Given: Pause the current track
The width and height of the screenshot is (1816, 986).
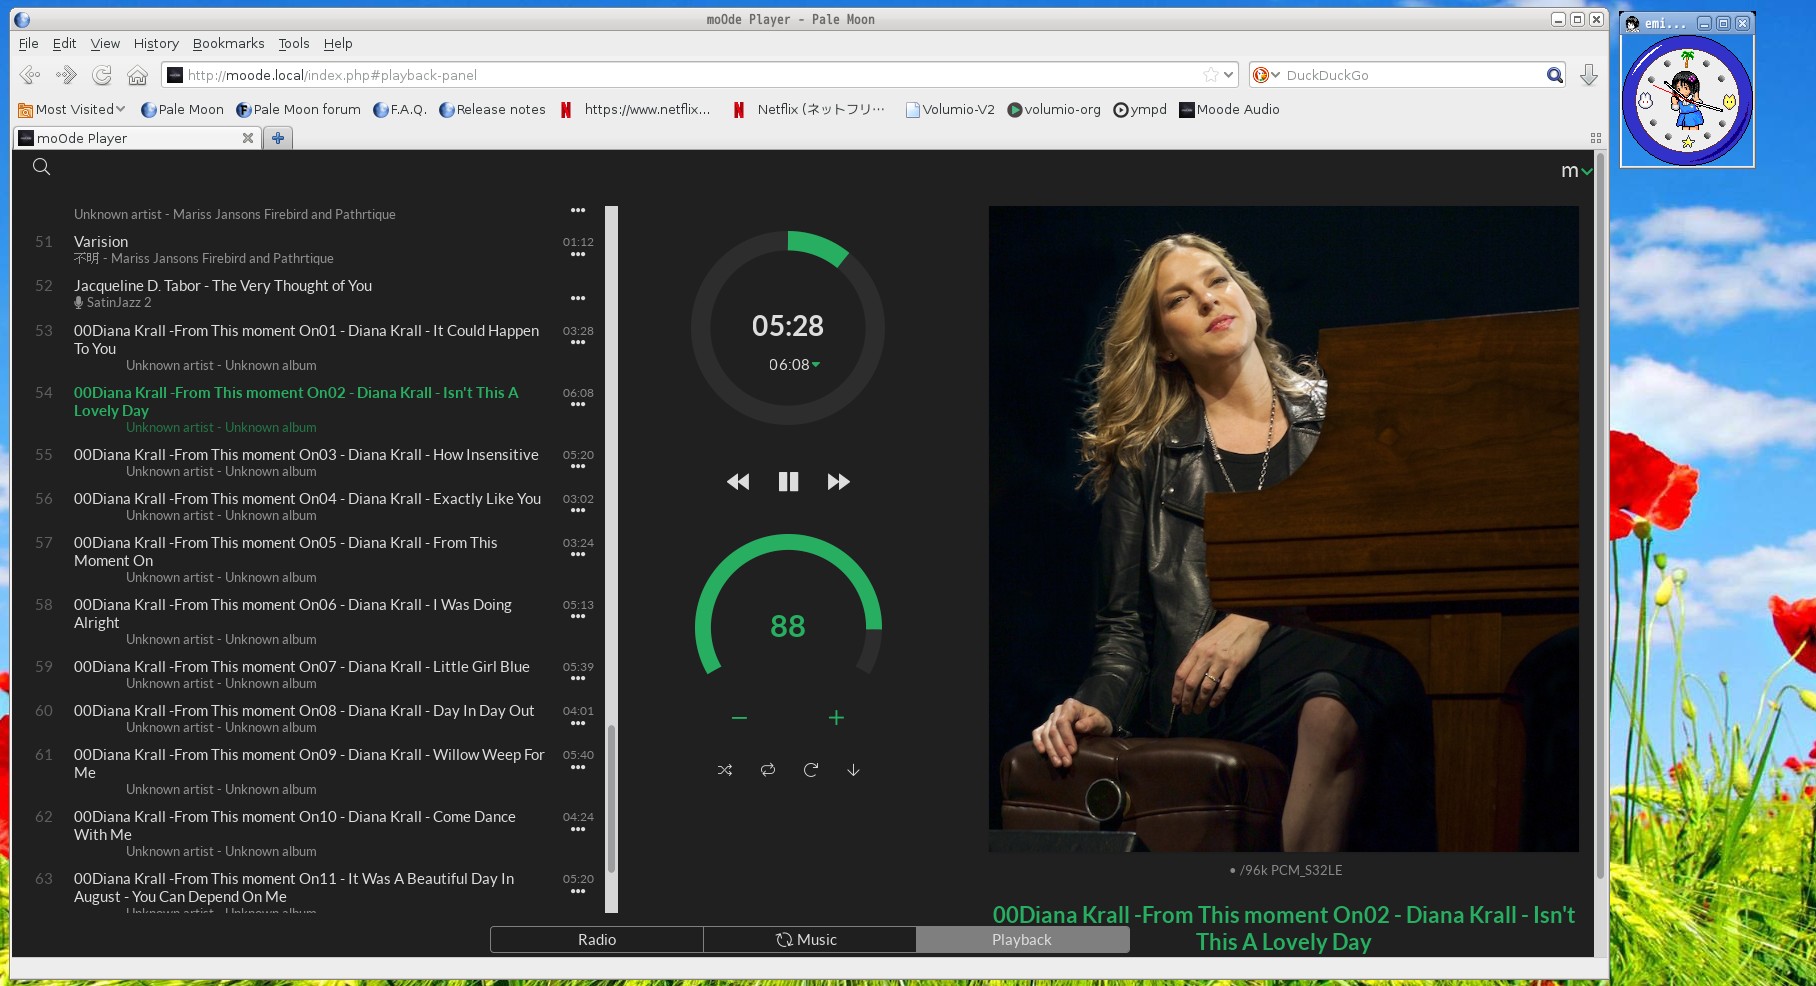Looking at the screenshot, I should click(788, 482).
